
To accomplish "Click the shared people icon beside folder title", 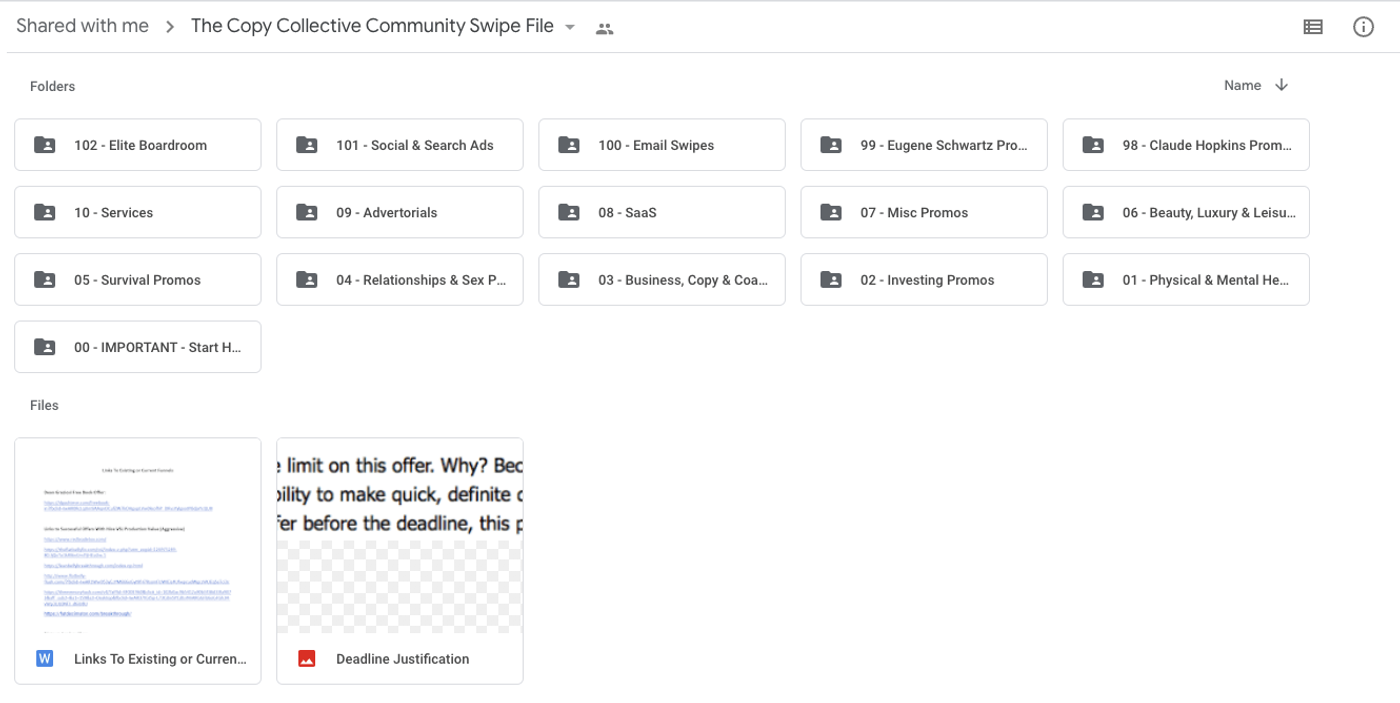I will pos(604,29).
